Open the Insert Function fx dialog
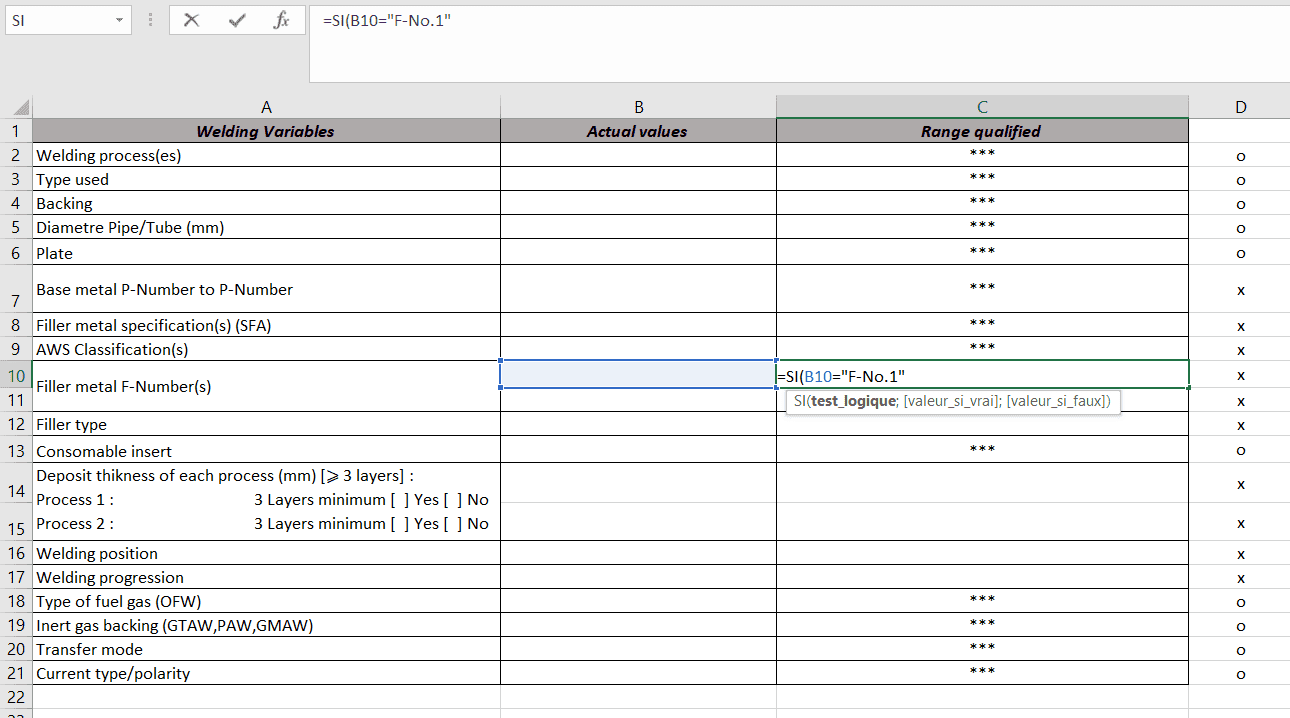This screenshot has height=718, width=1290. tap(281, 20)
